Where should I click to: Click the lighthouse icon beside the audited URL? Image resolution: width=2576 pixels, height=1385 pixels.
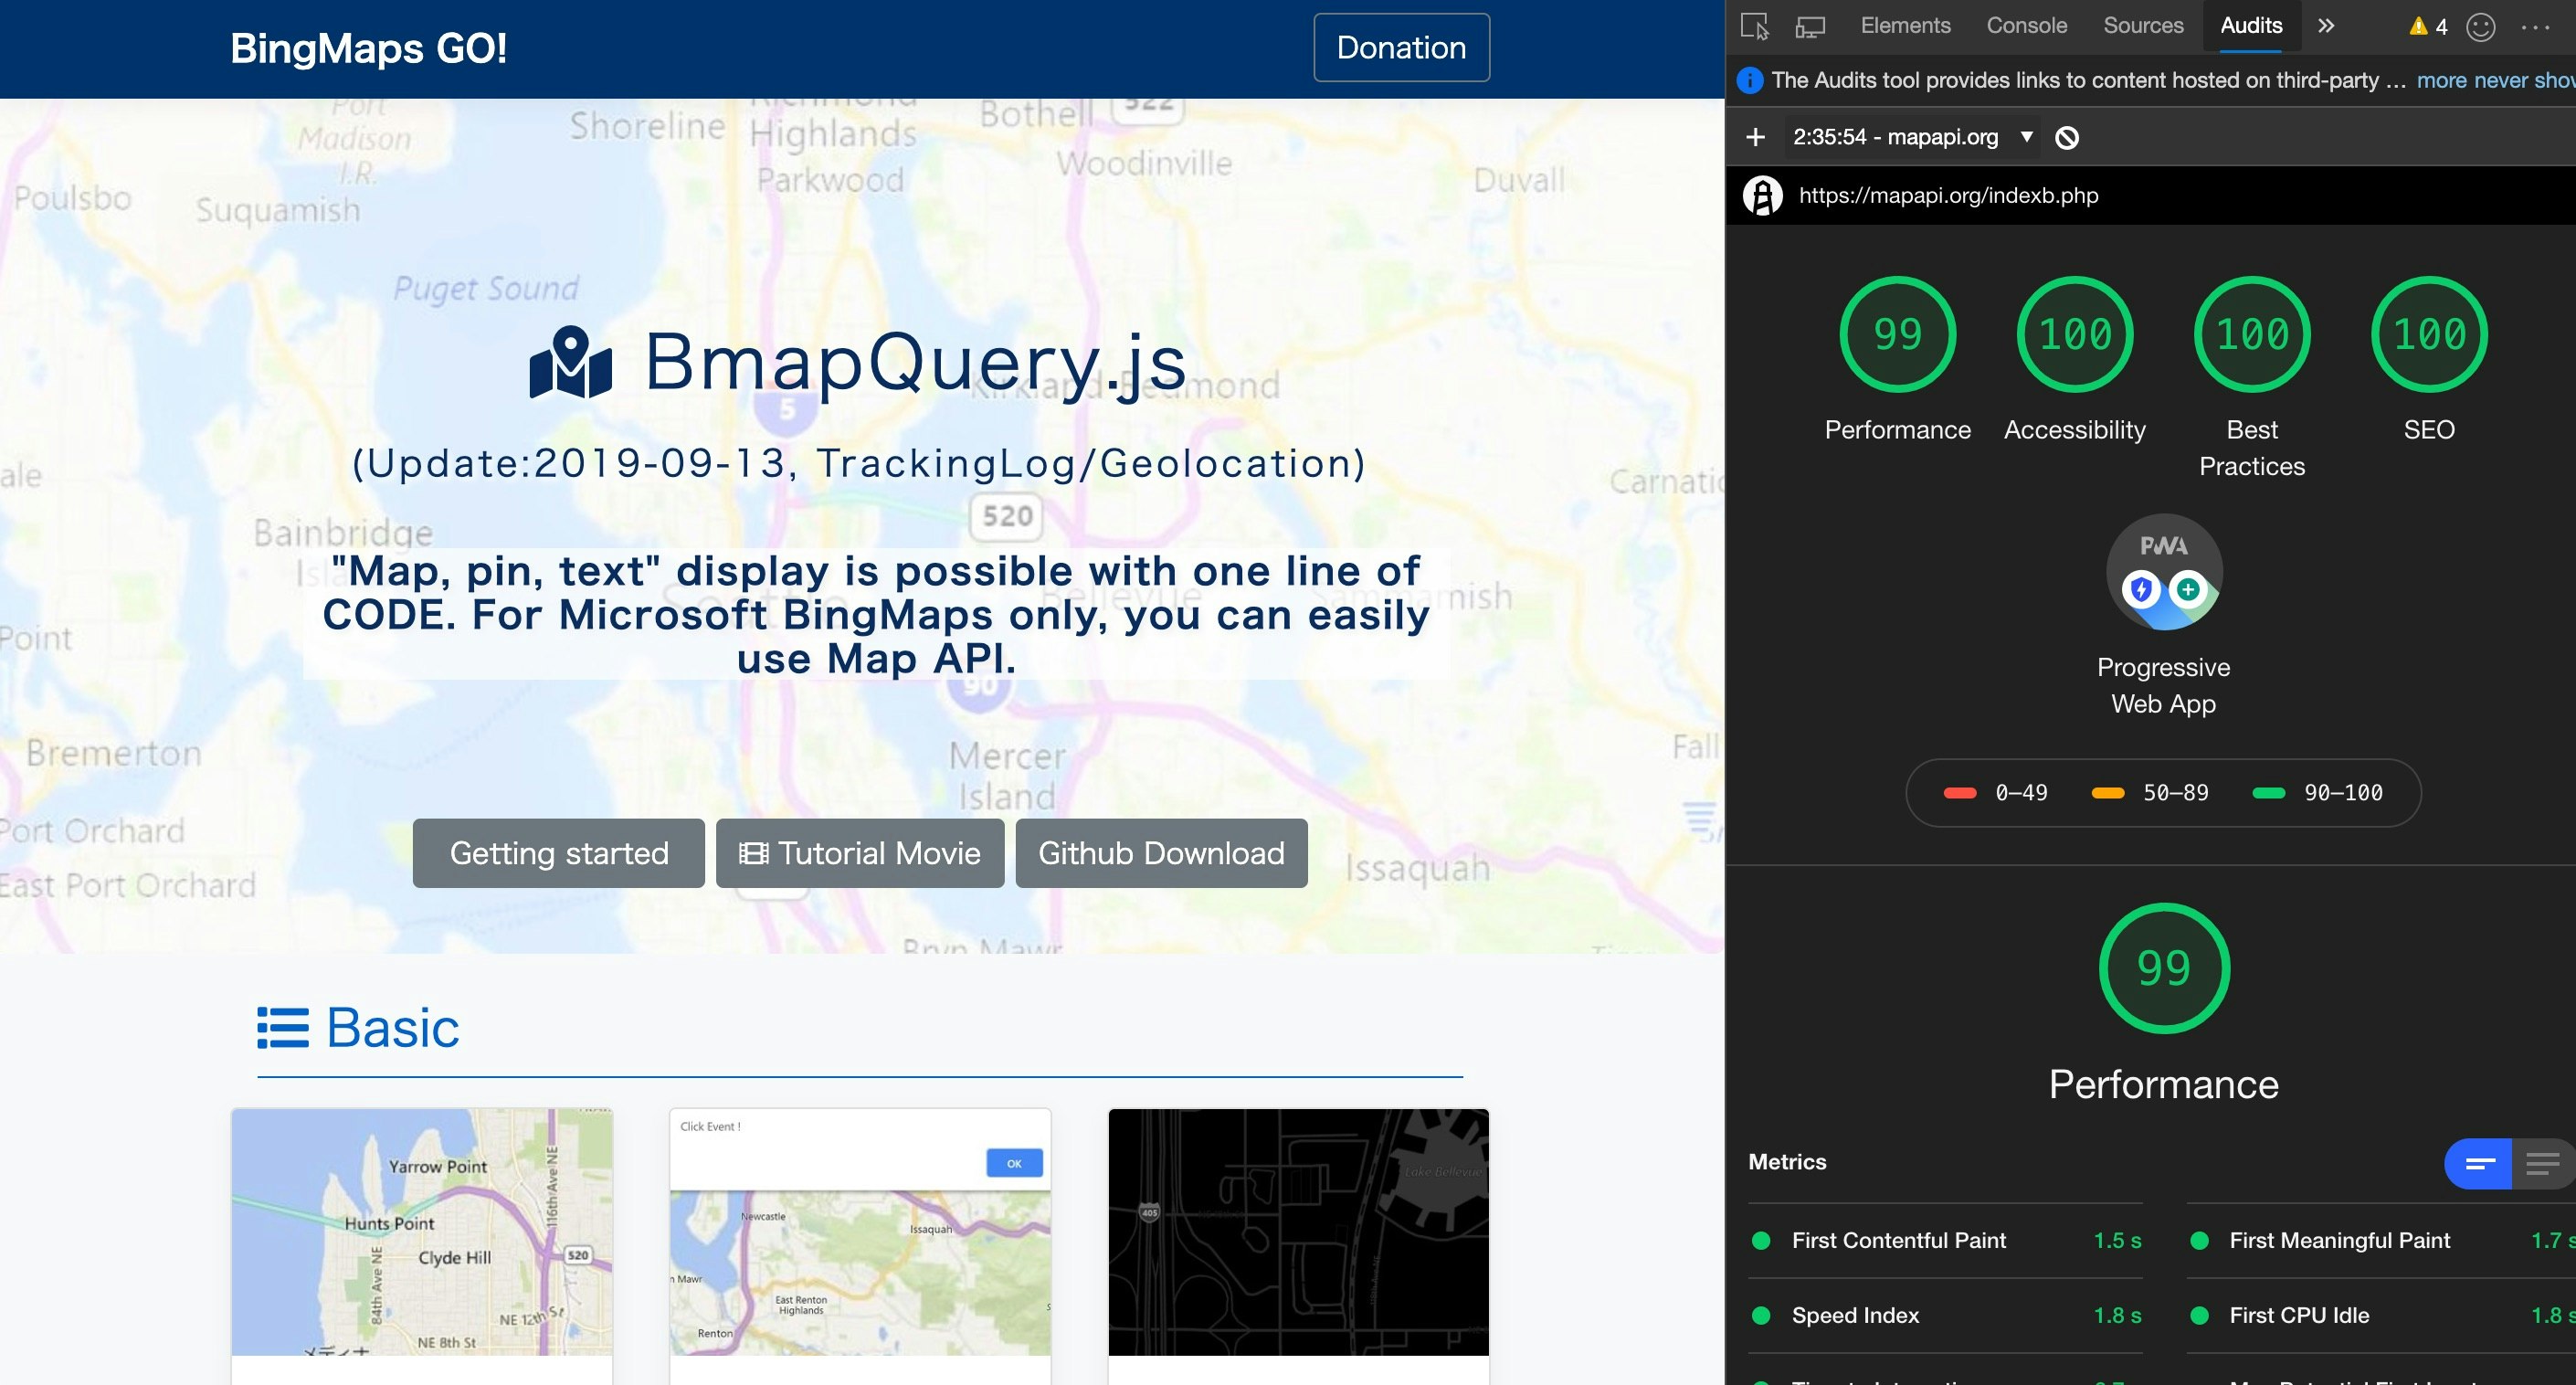pos(1763,196)
